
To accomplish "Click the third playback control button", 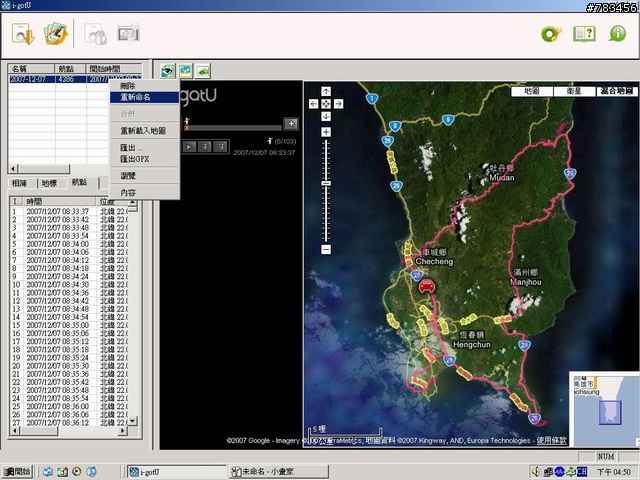I will 220,147.
